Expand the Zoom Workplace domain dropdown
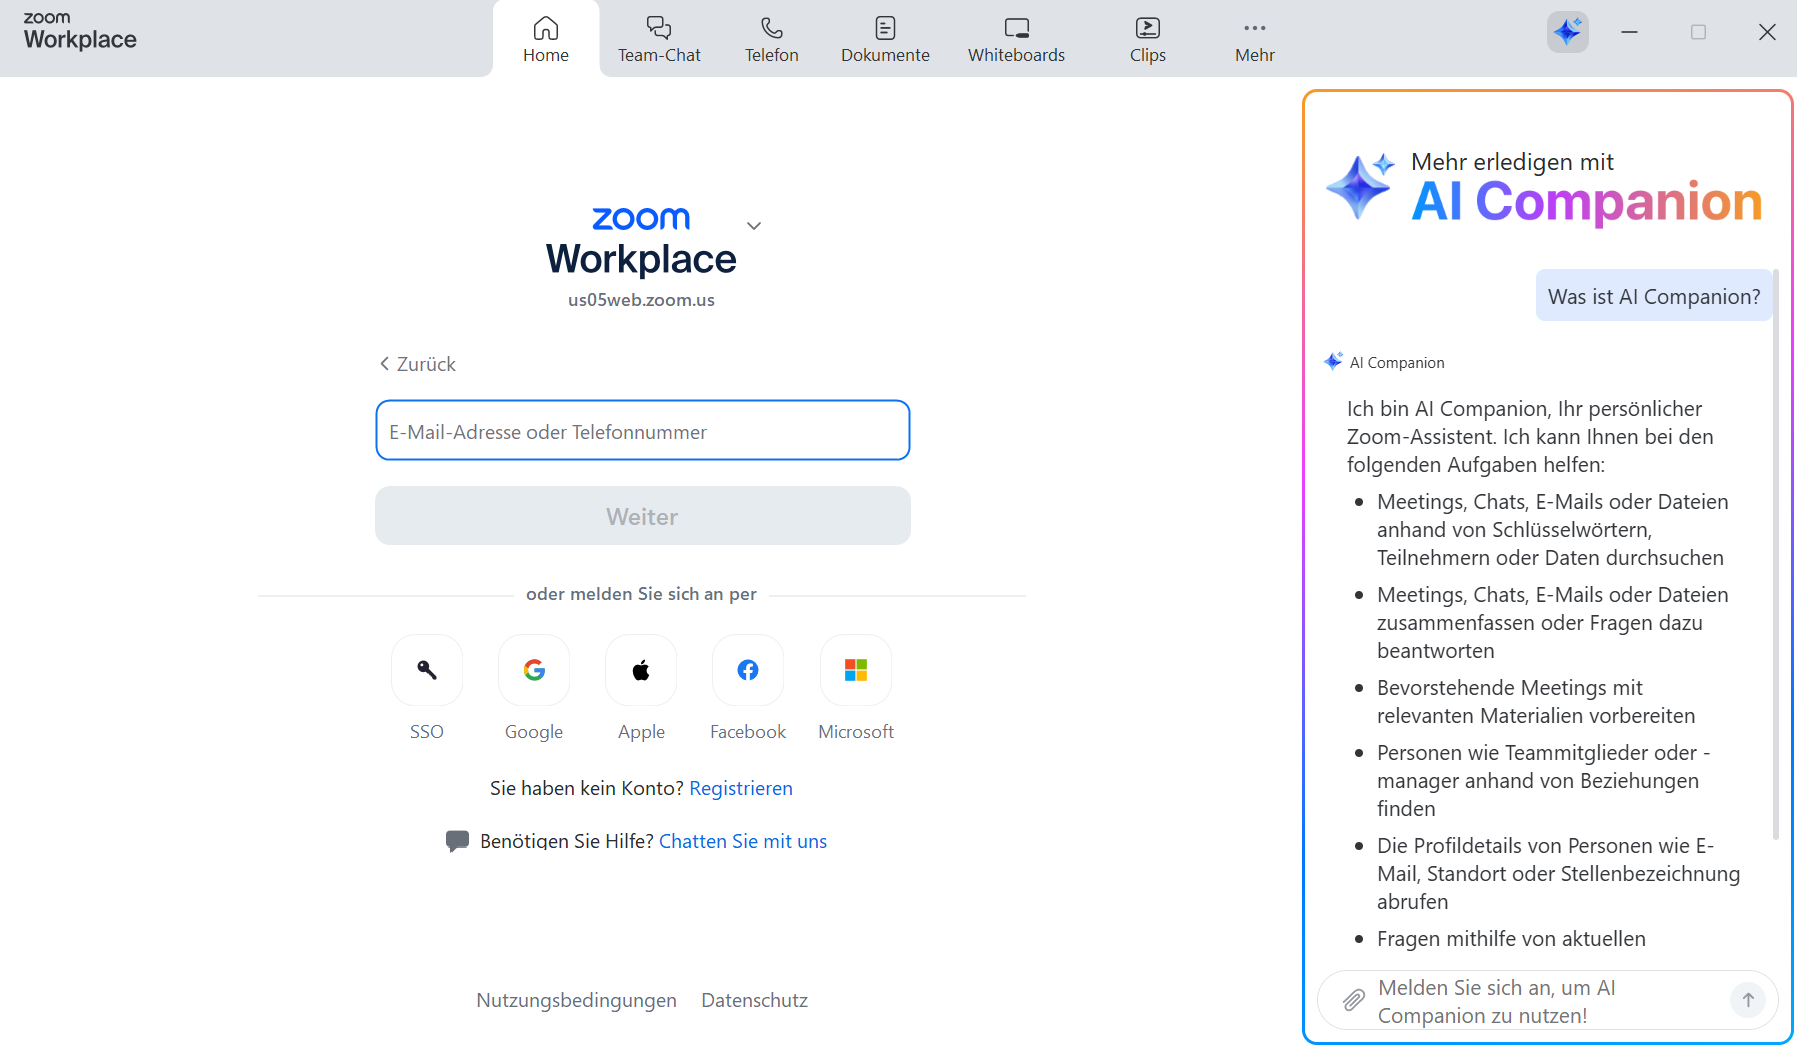This screenshot has height=1047, width=1797. click(x=754, y=226)
